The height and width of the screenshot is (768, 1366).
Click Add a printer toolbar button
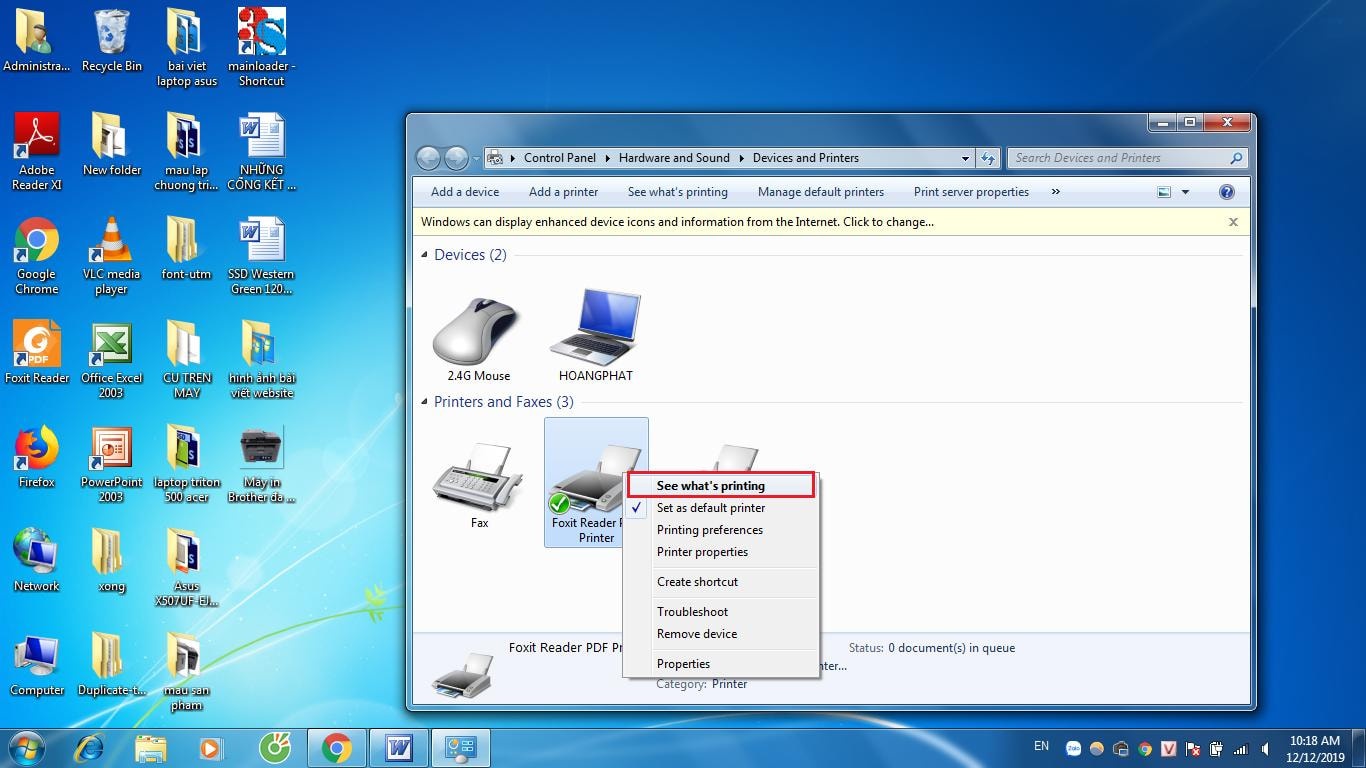point(563,192)
